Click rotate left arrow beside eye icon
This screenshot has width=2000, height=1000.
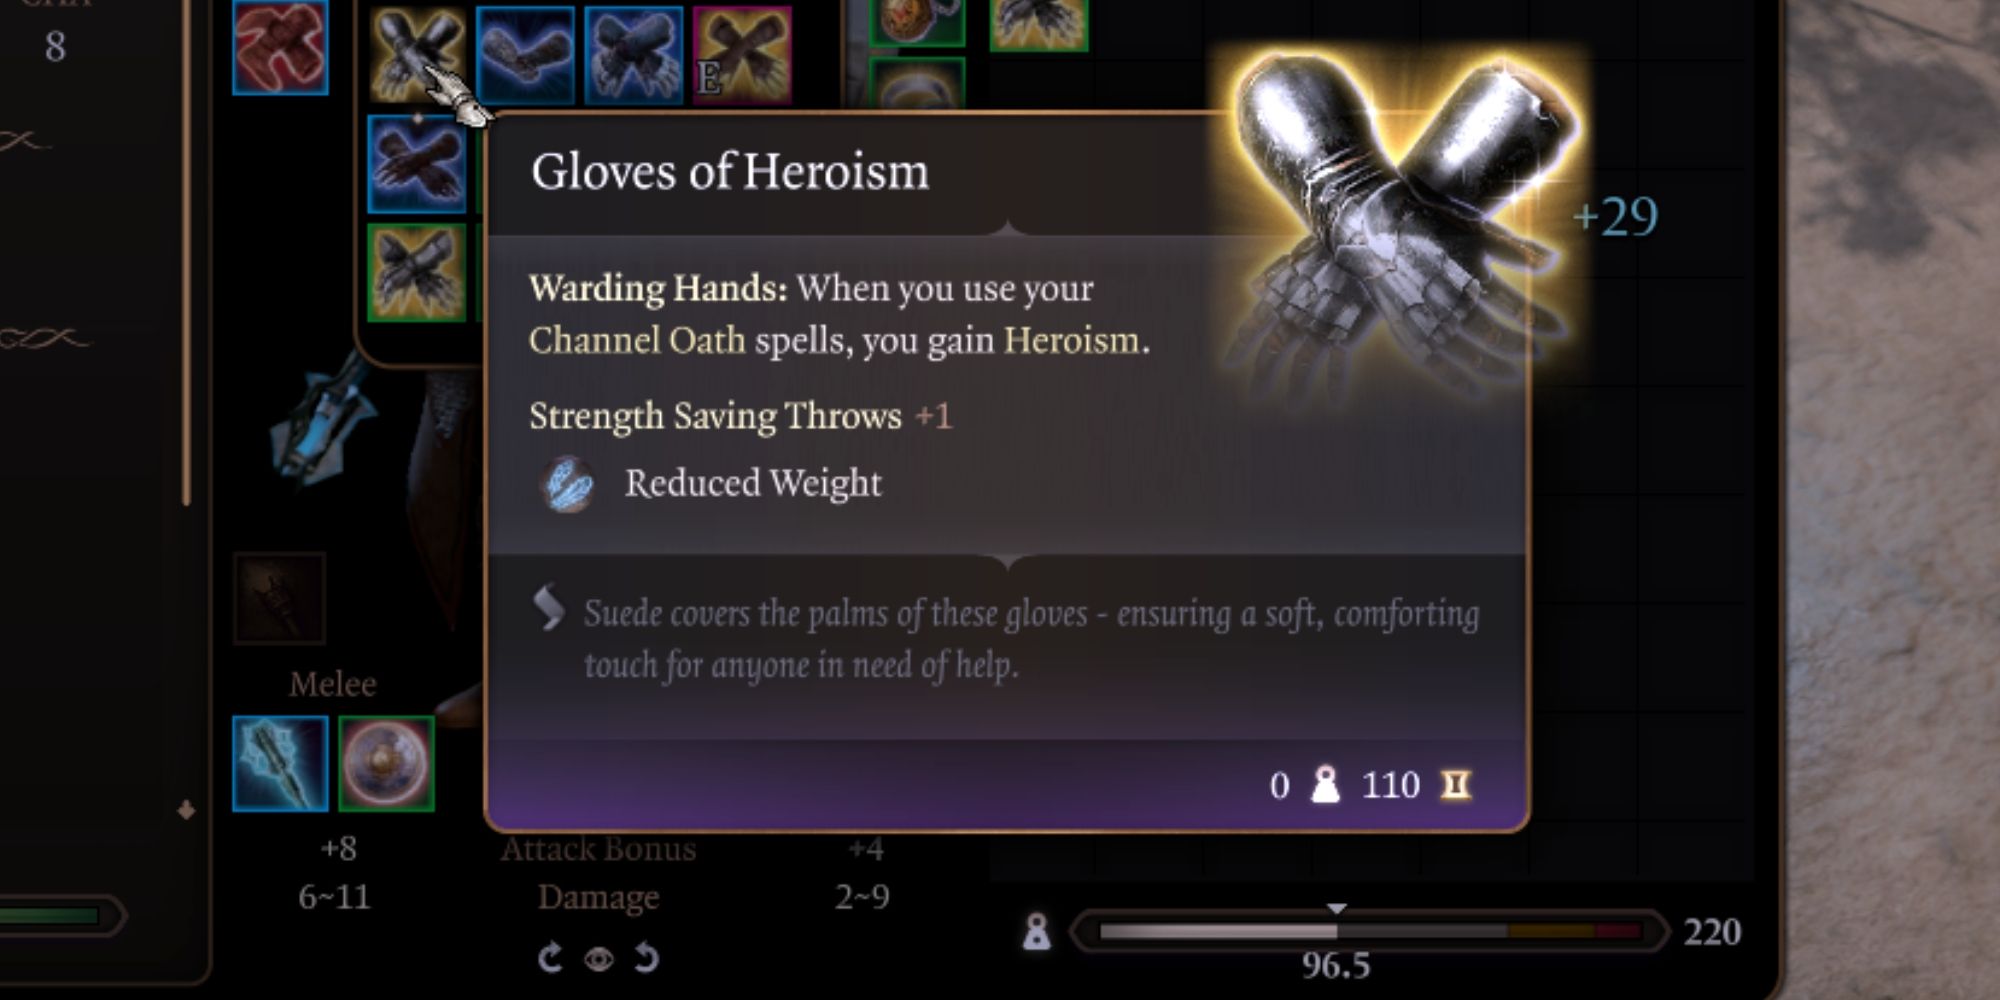pos(549,959)
